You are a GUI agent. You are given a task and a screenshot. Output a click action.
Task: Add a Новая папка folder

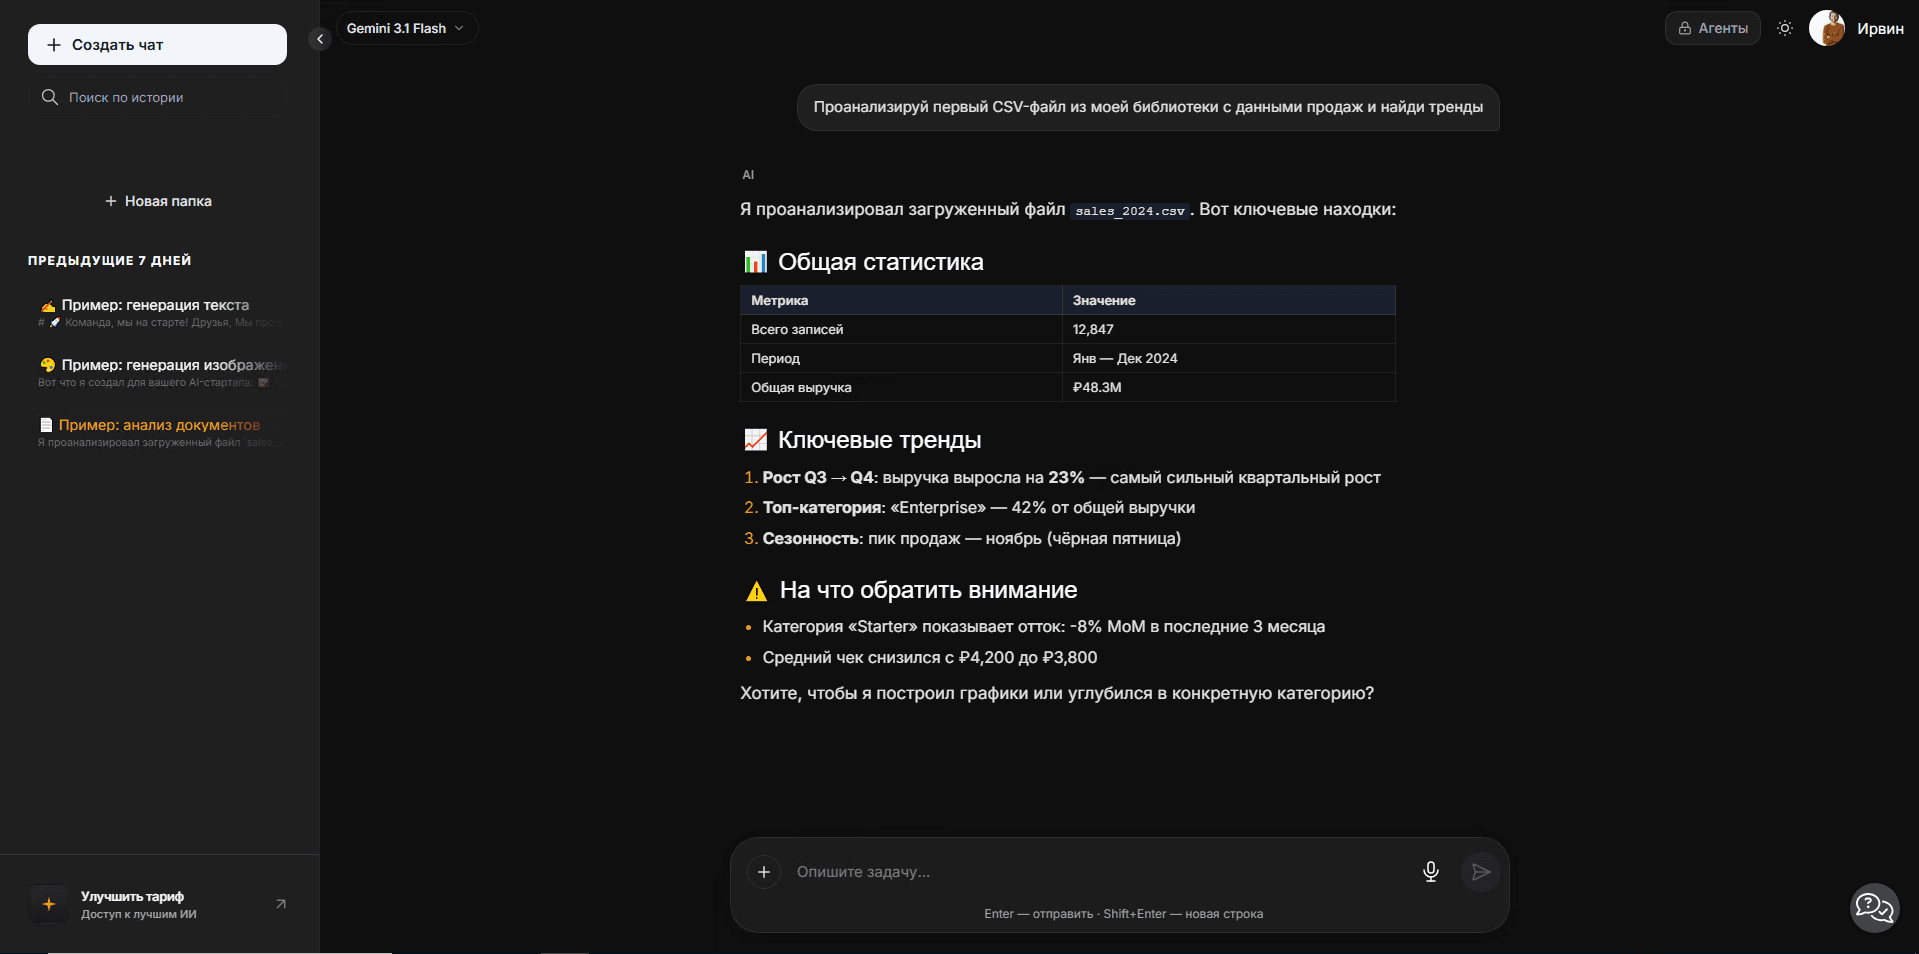pyautogui.click(x=158, y=201)
